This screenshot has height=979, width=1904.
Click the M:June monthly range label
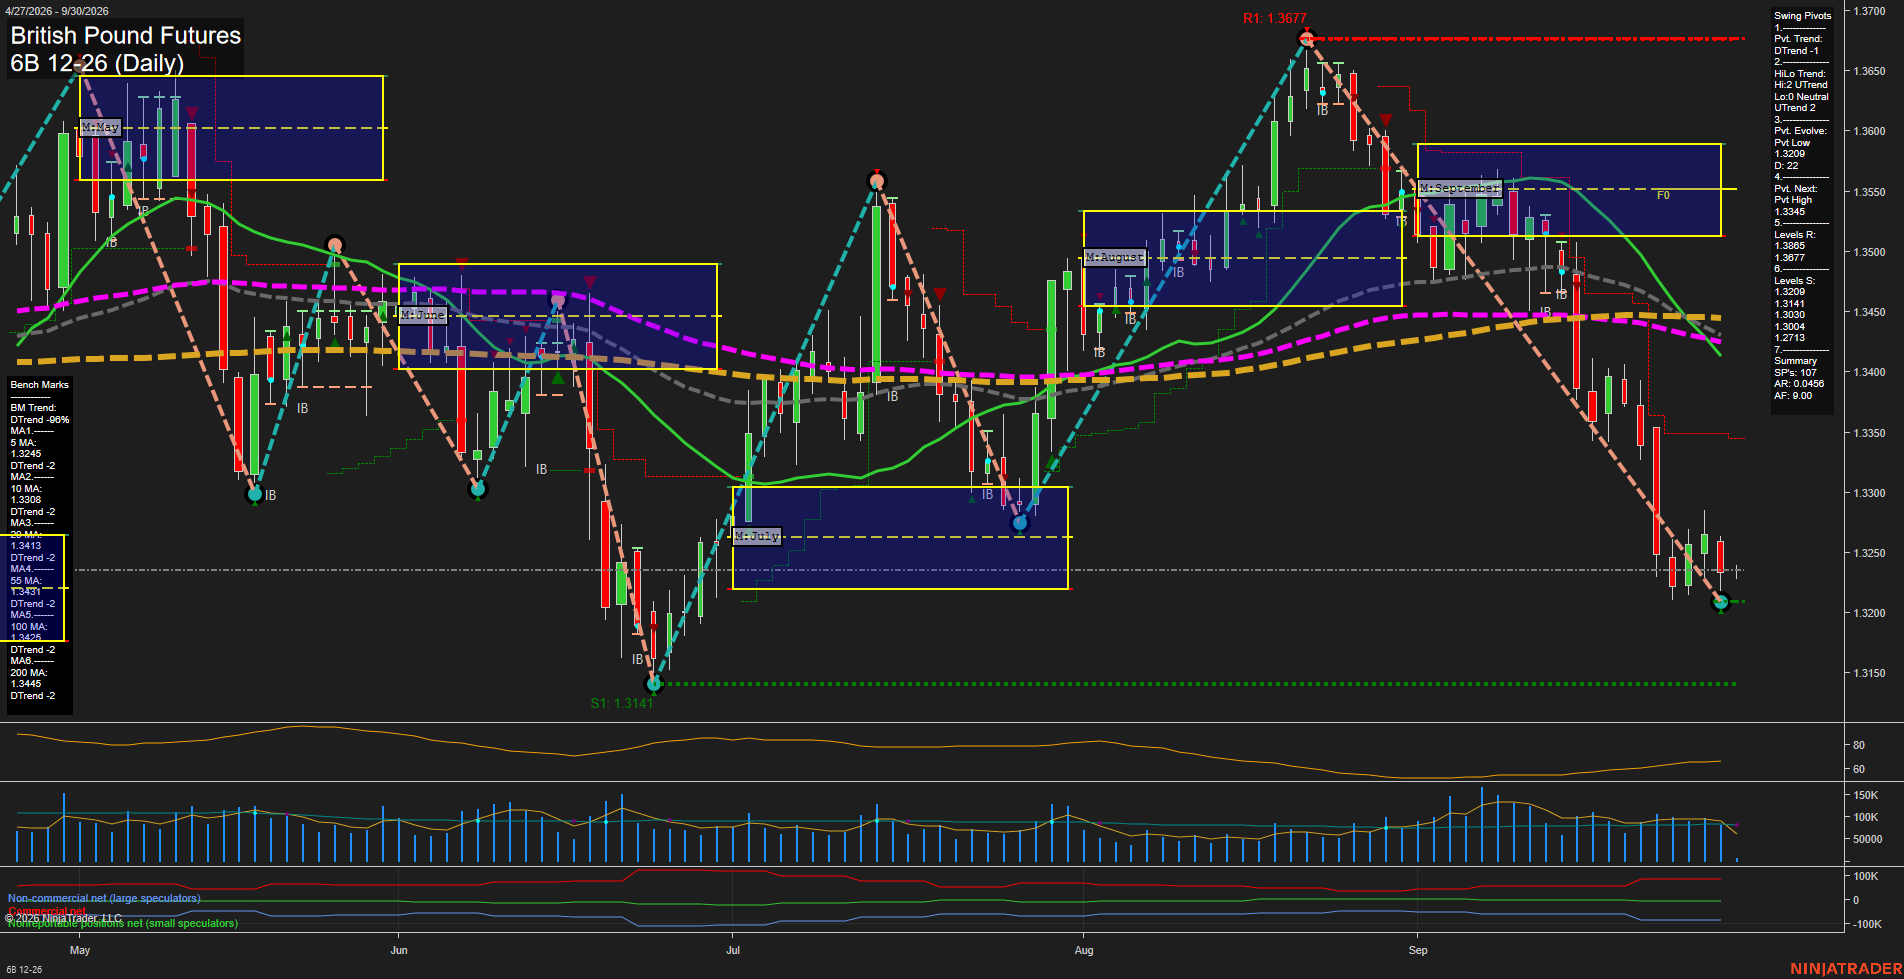[422, 315]
